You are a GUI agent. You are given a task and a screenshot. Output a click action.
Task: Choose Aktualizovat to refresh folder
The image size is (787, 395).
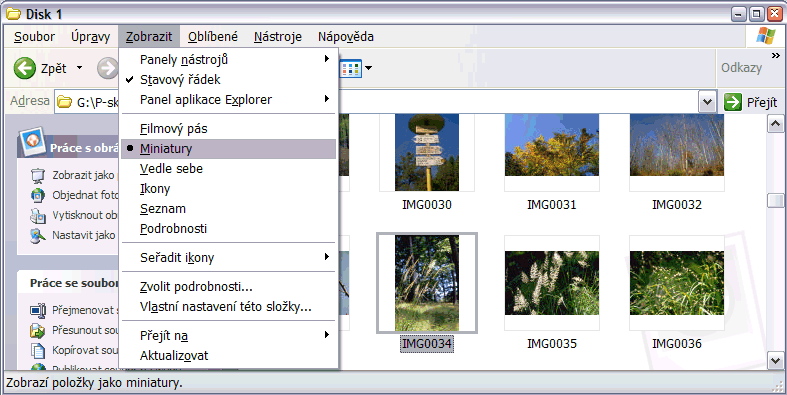click(x=228, y=355)
